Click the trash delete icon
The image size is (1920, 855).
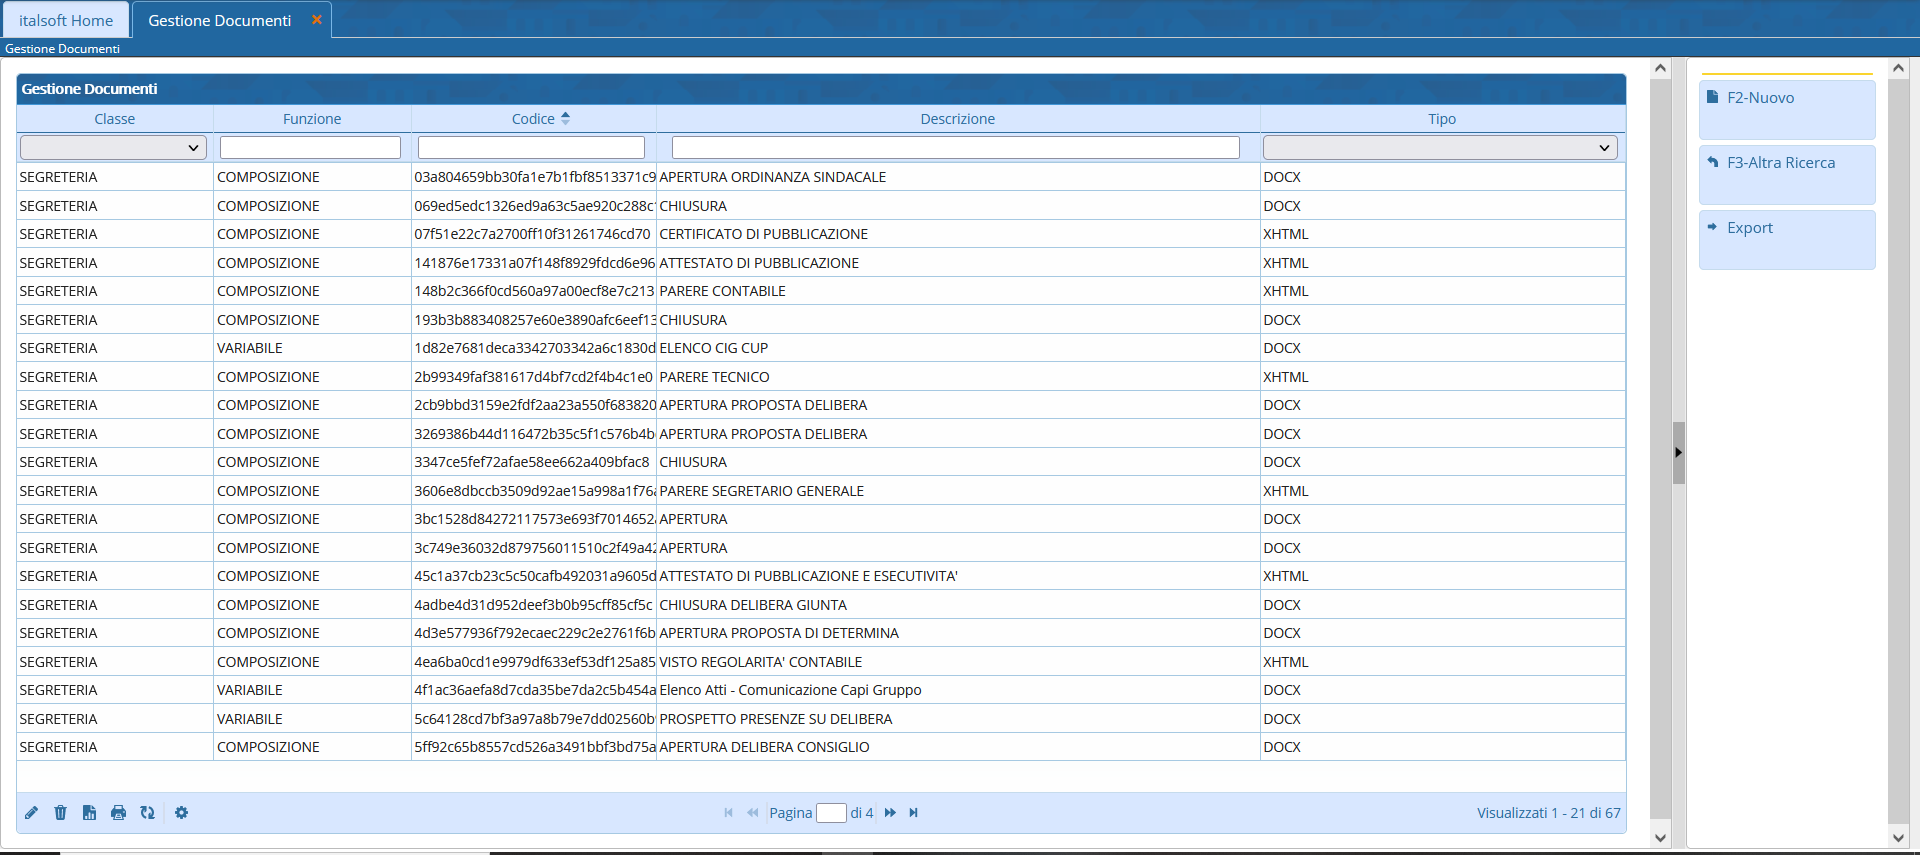click(x=60, y=813)
